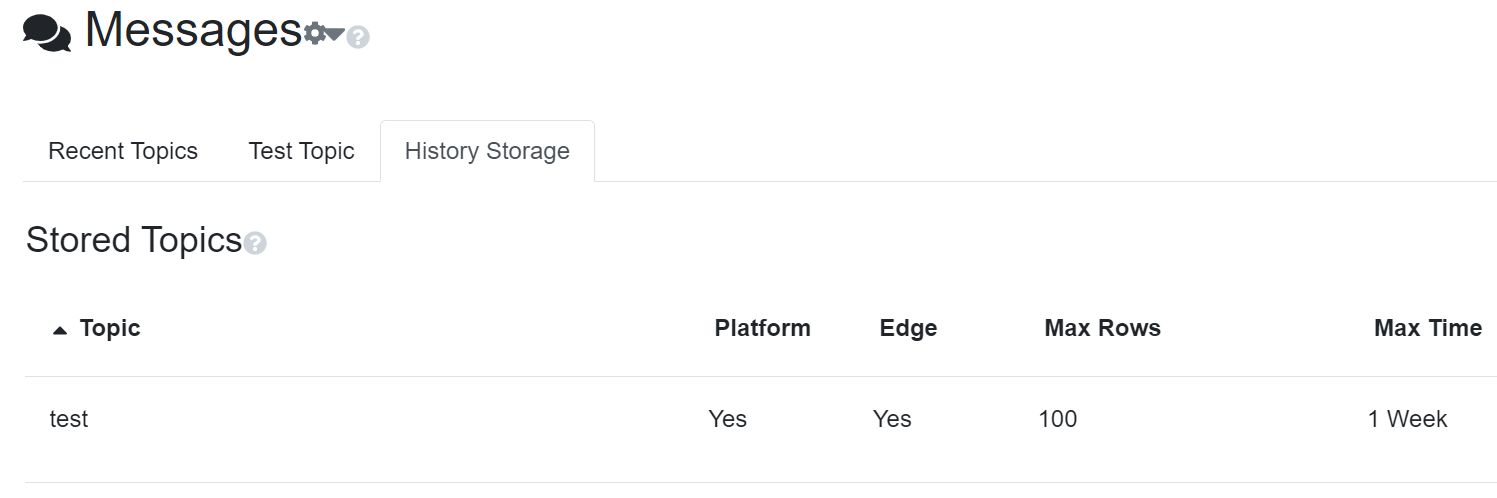1497x498 pixels.
Task: Switch to the Recent Topics tab
Action: [123, 151]
